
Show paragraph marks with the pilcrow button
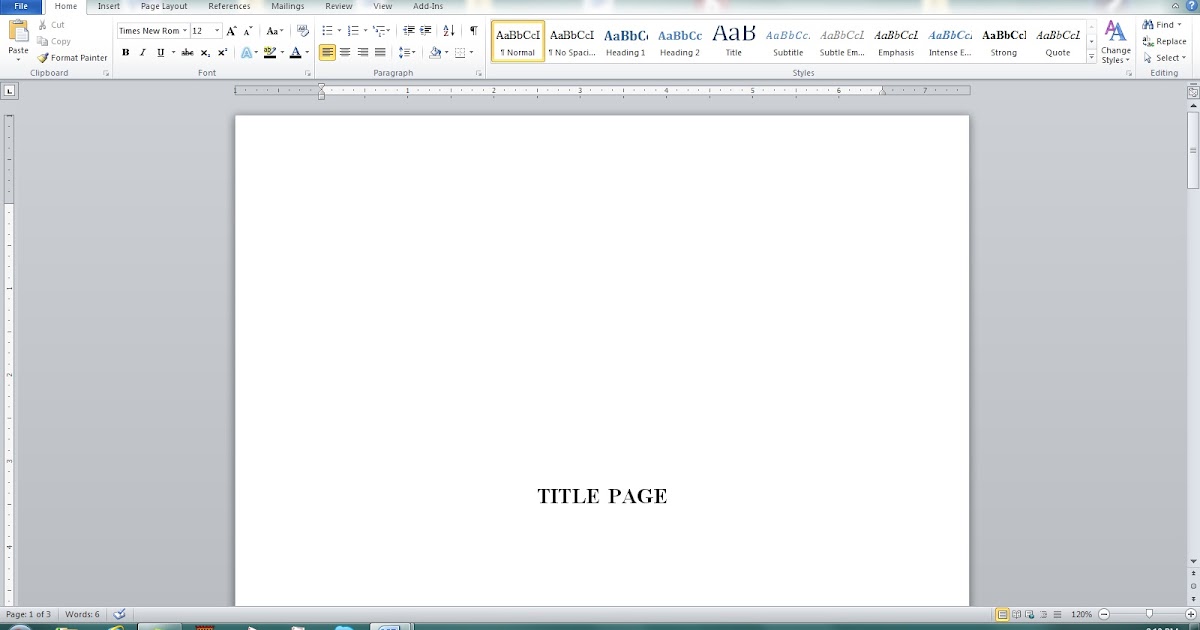click(472, 30)
